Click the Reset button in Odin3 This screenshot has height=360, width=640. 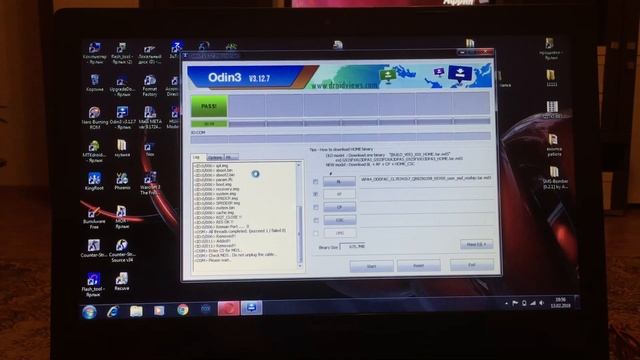point(418,266)
